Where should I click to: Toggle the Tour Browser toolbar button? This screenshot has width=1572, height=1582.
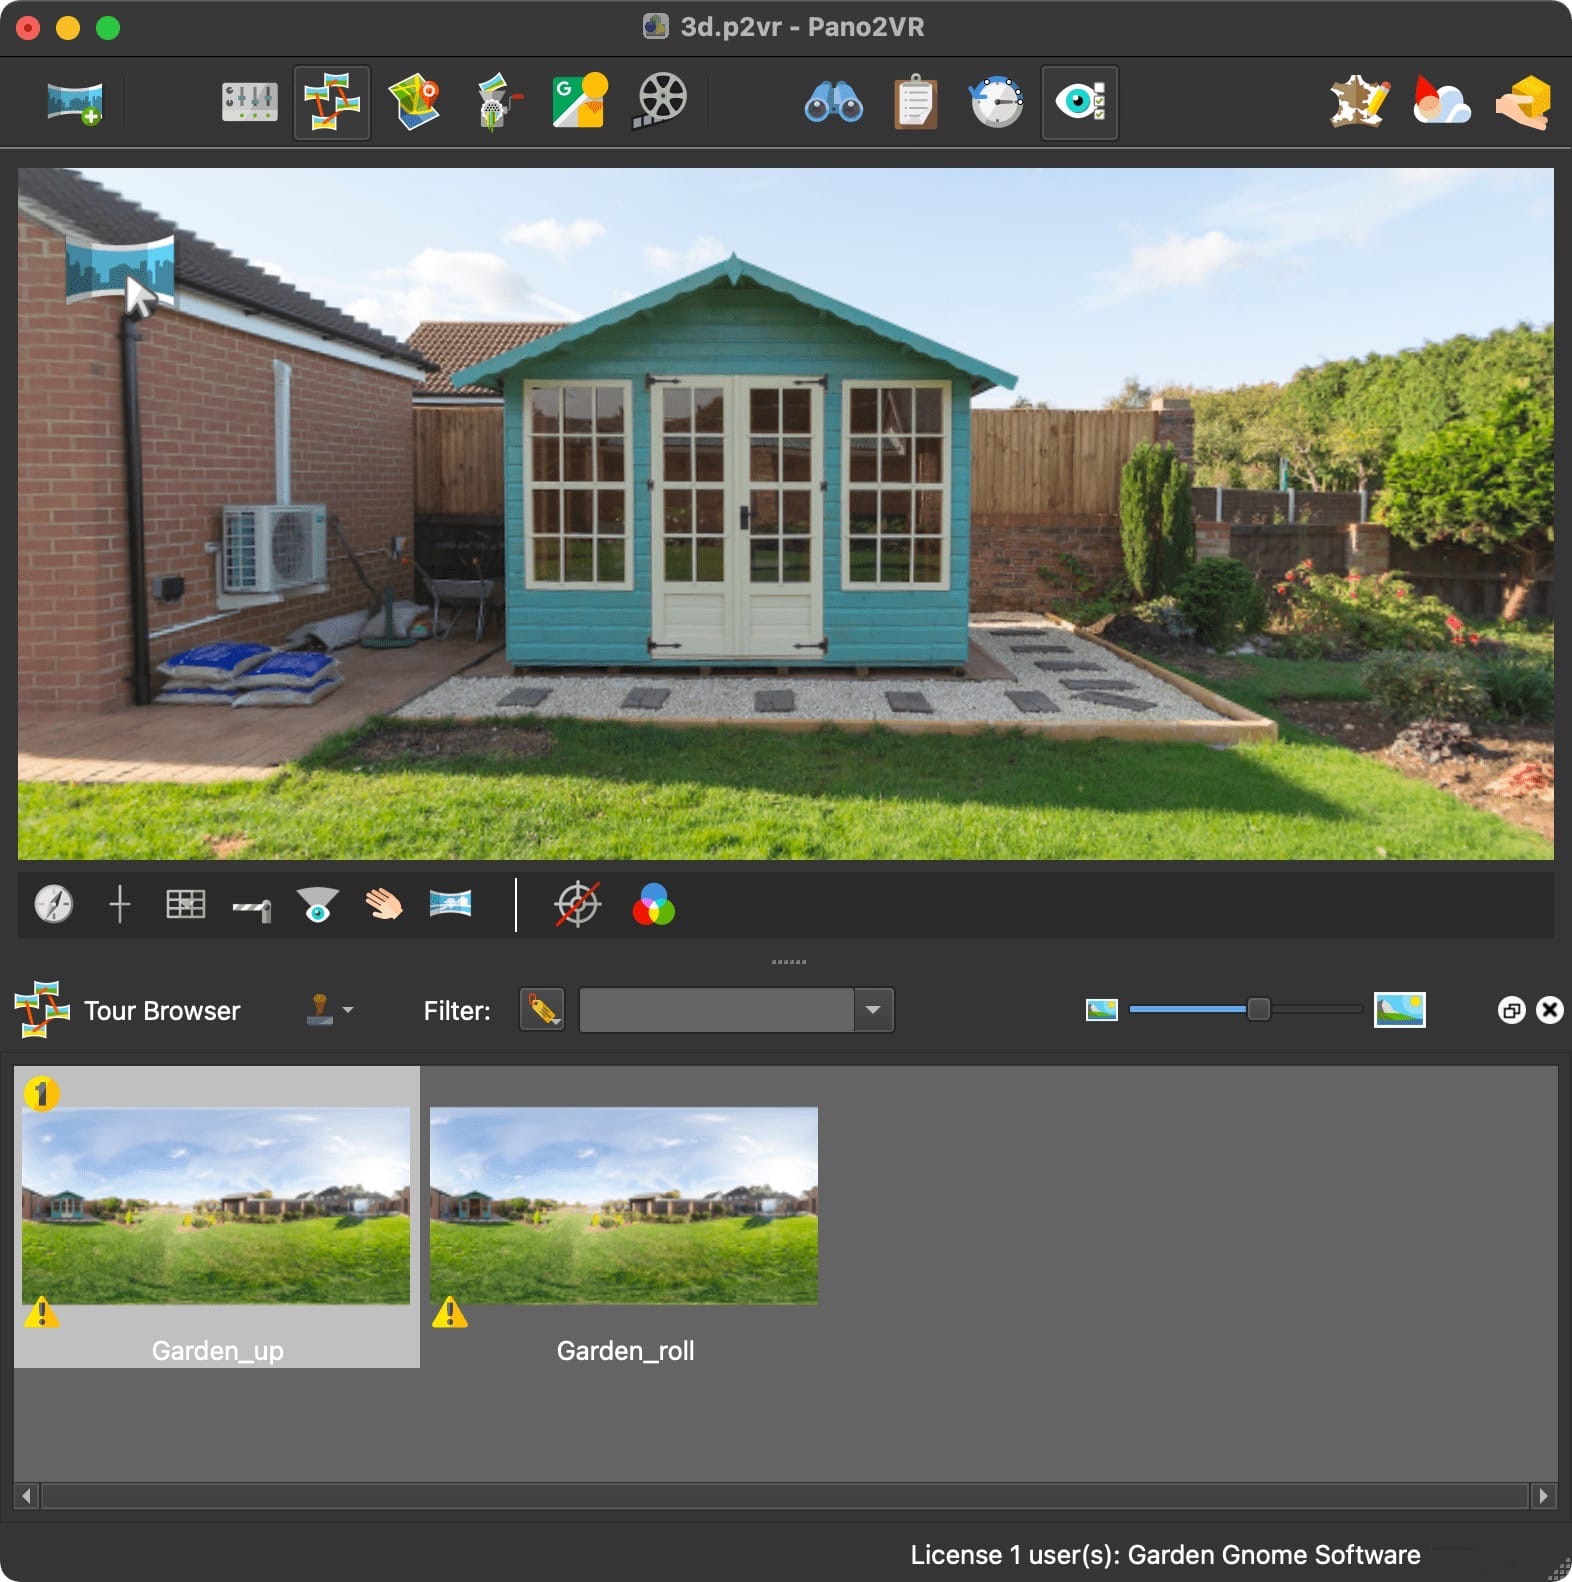coord(332,102)
